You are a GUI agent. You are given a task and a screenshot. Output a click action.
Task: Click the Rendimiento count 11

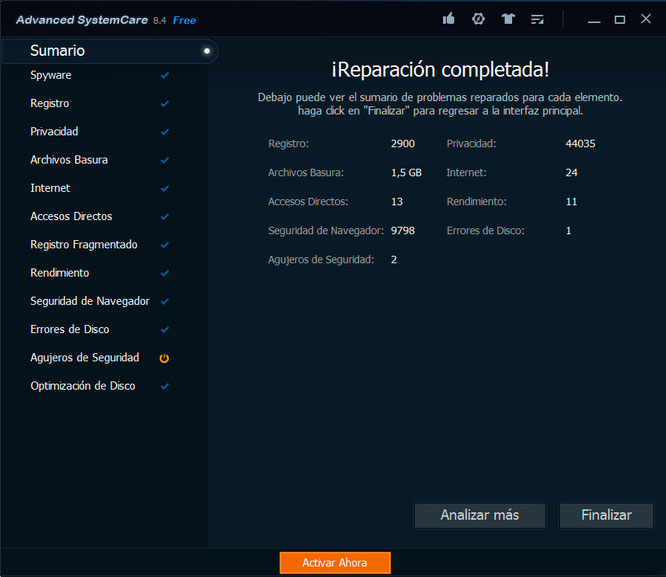tap(571, 201)
